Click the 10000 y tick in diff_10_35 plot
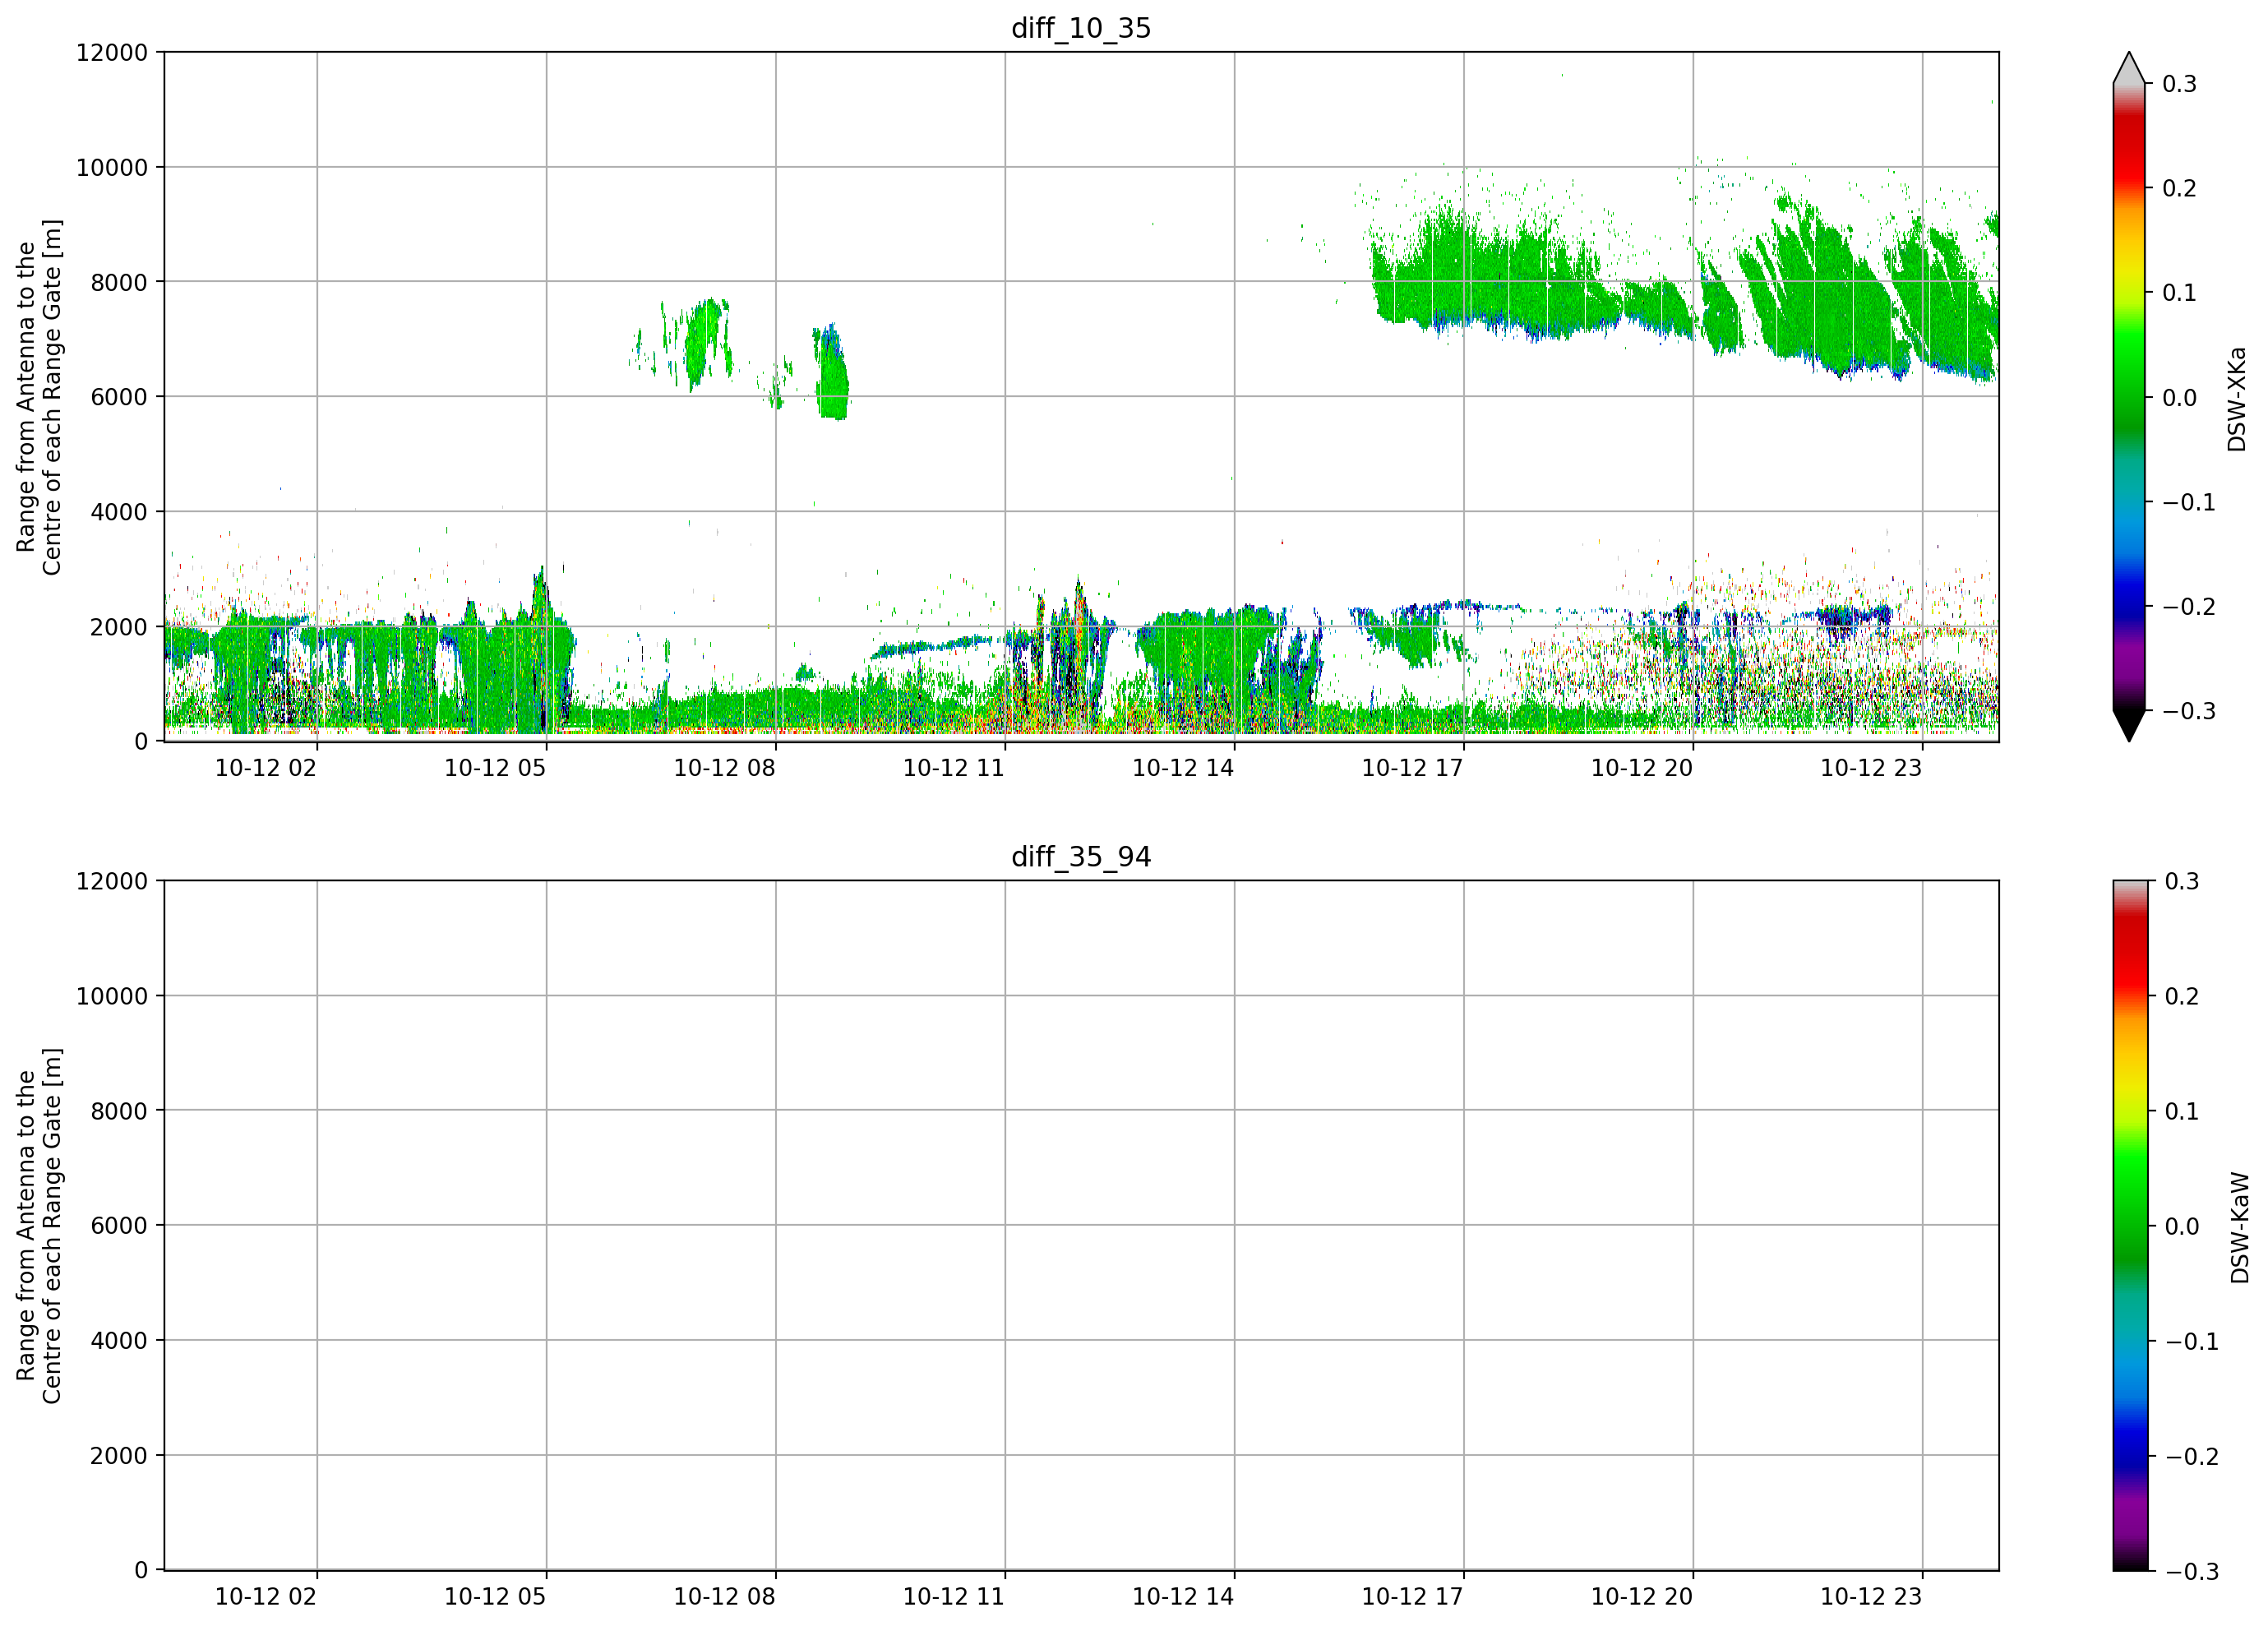 pyautogui.click(x=112, y=168)
